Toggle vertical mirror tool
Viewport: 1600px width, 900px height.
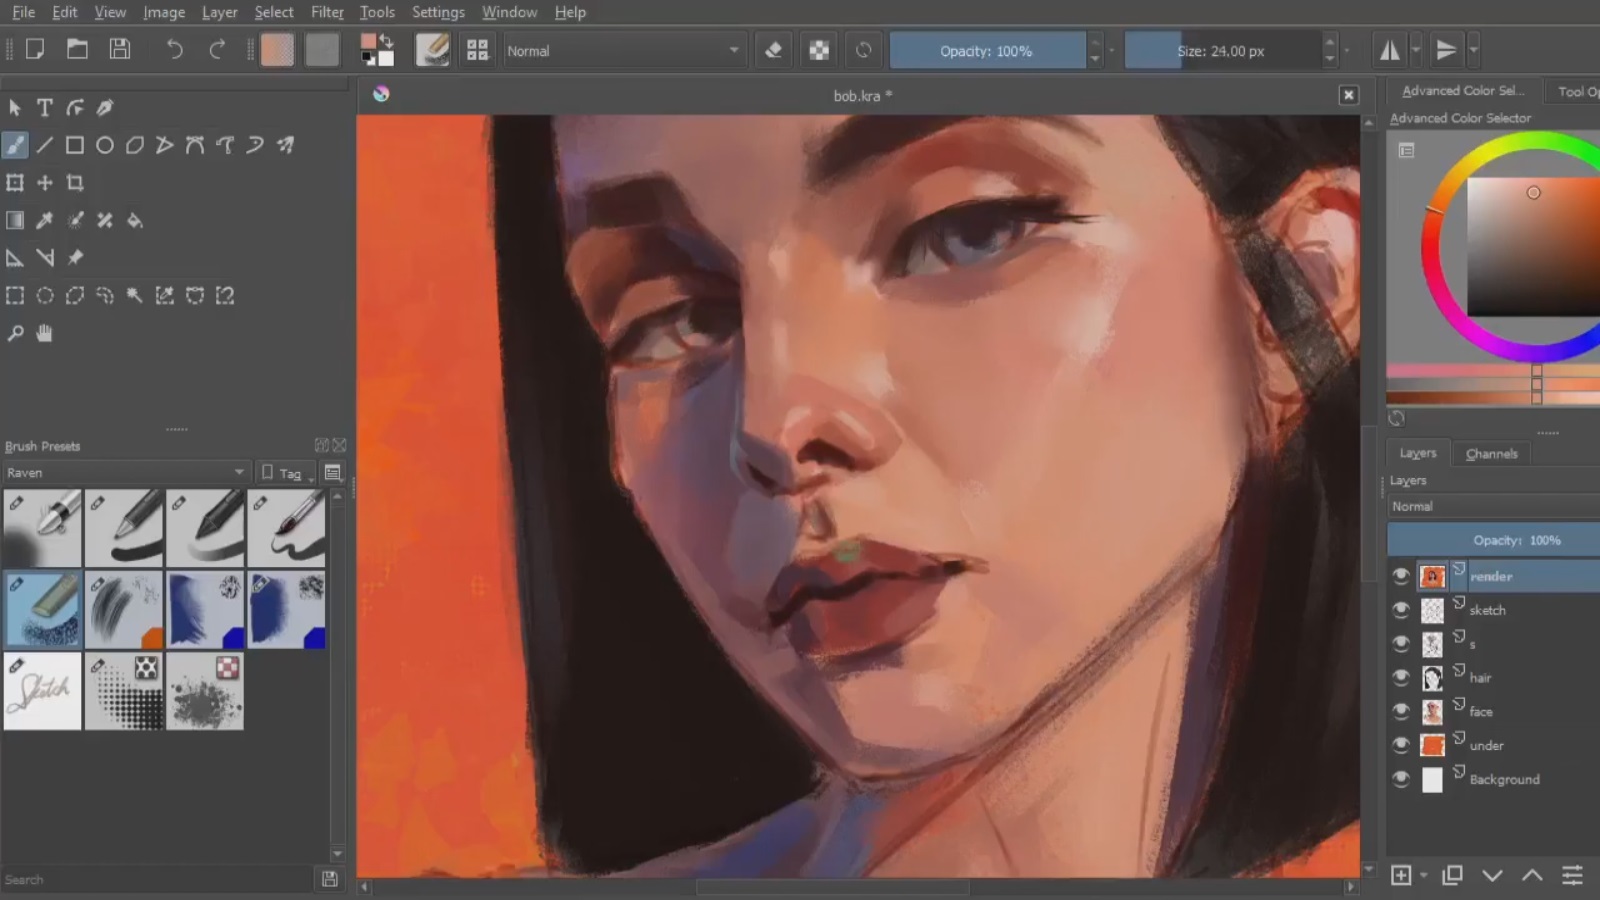click(1446, 50)
